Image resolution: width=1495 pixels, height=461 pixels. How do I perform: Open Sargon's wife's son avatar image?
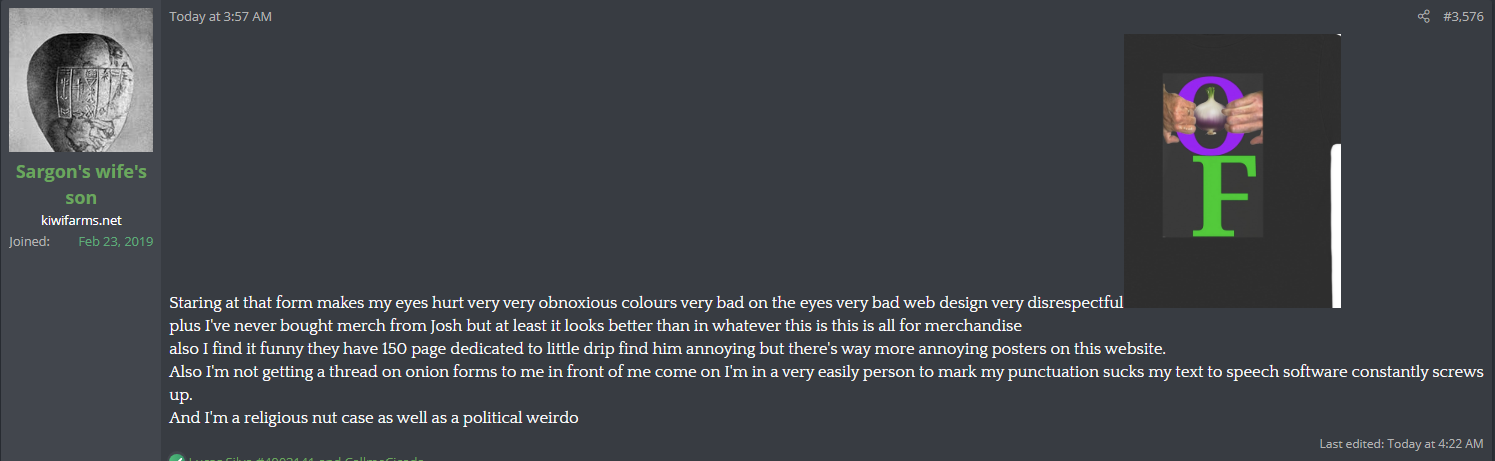tap(81, 80)
